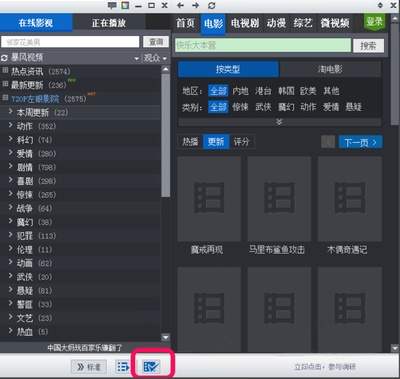Switch to the 正在播放 tab
This screenshot has width=400, height=379.
point(109,23)
